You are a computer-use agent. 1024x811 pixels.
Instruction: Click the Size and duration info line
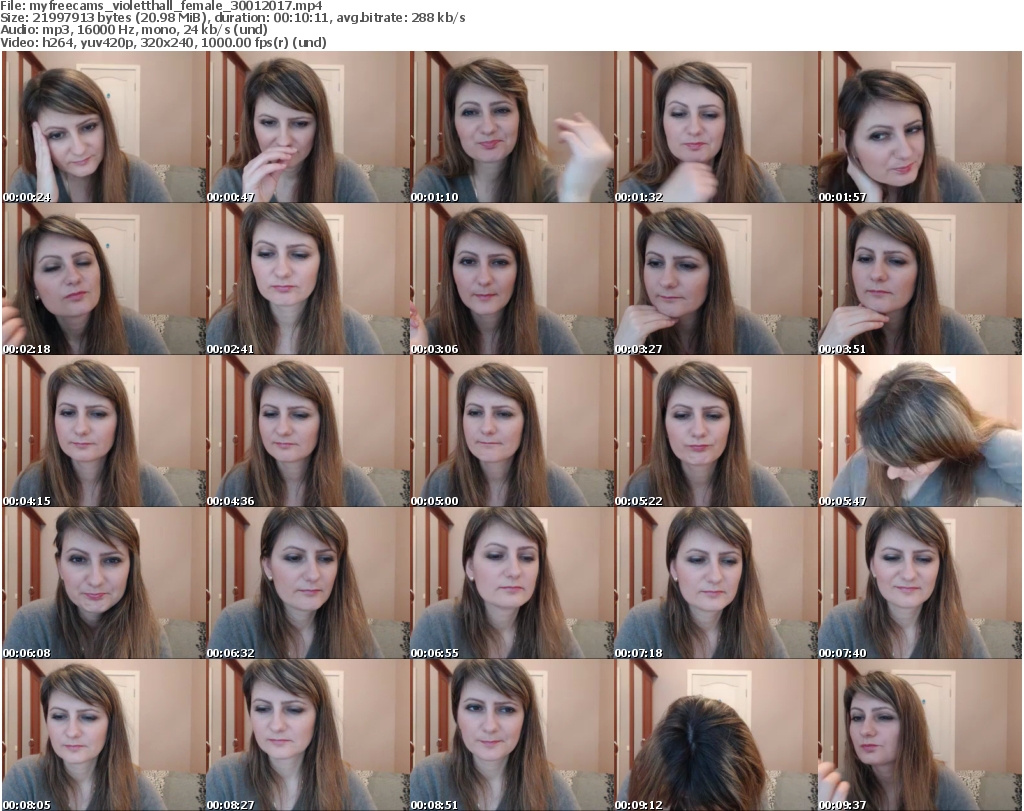coord(233,18)
